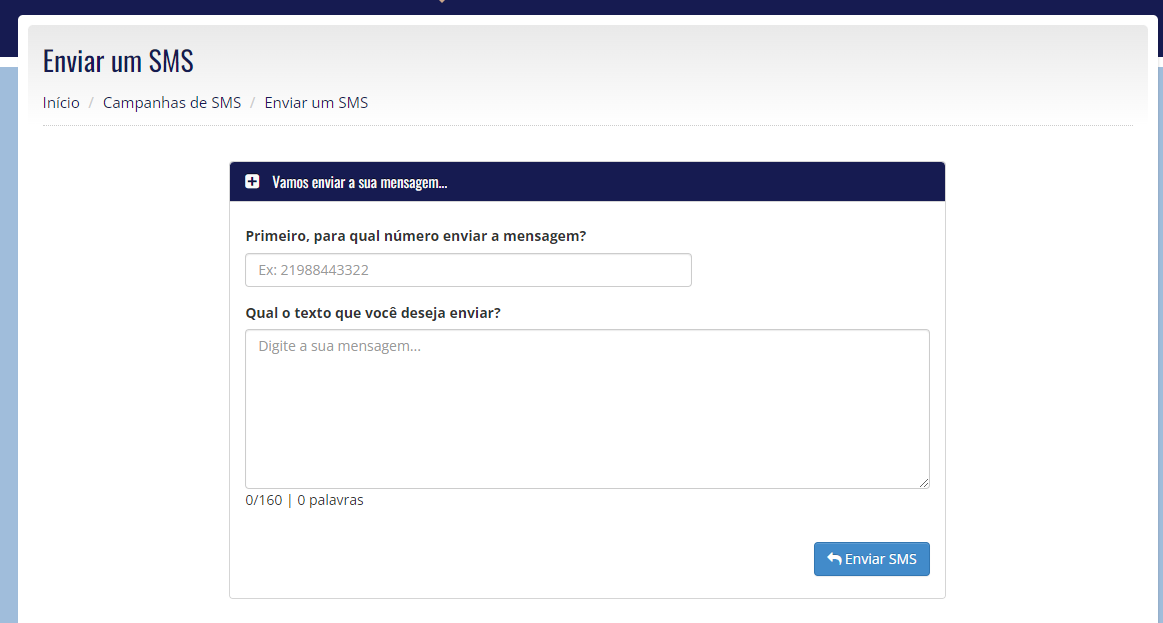This screenshot has height=623, width=1163.
Task: Click the 'Qual o texto que você deseja enviar' label
Action: point(373,313)
